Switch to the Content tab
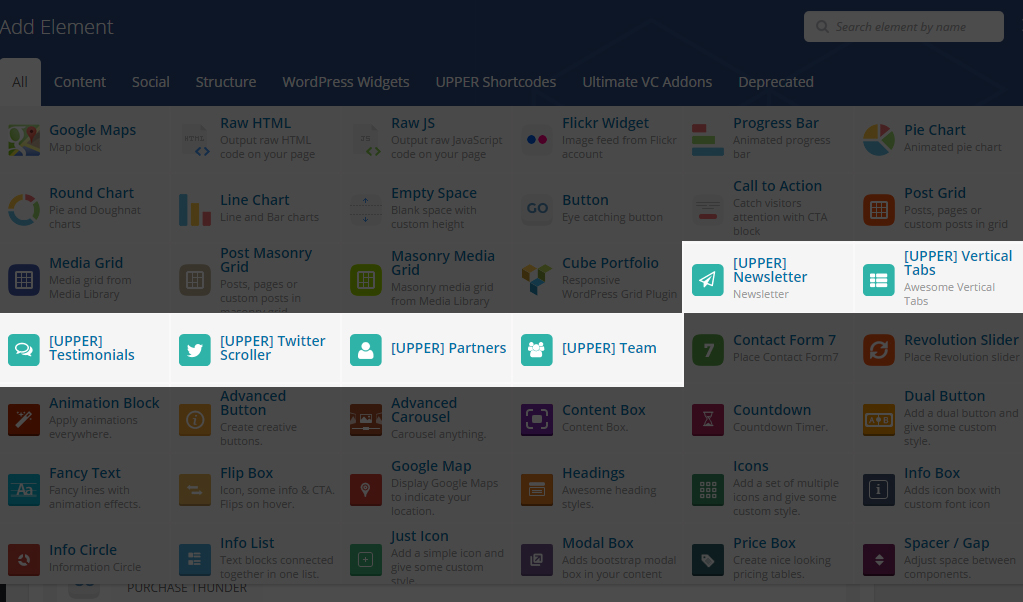Viewport: 1023px width, 602px height. (80, 82)
